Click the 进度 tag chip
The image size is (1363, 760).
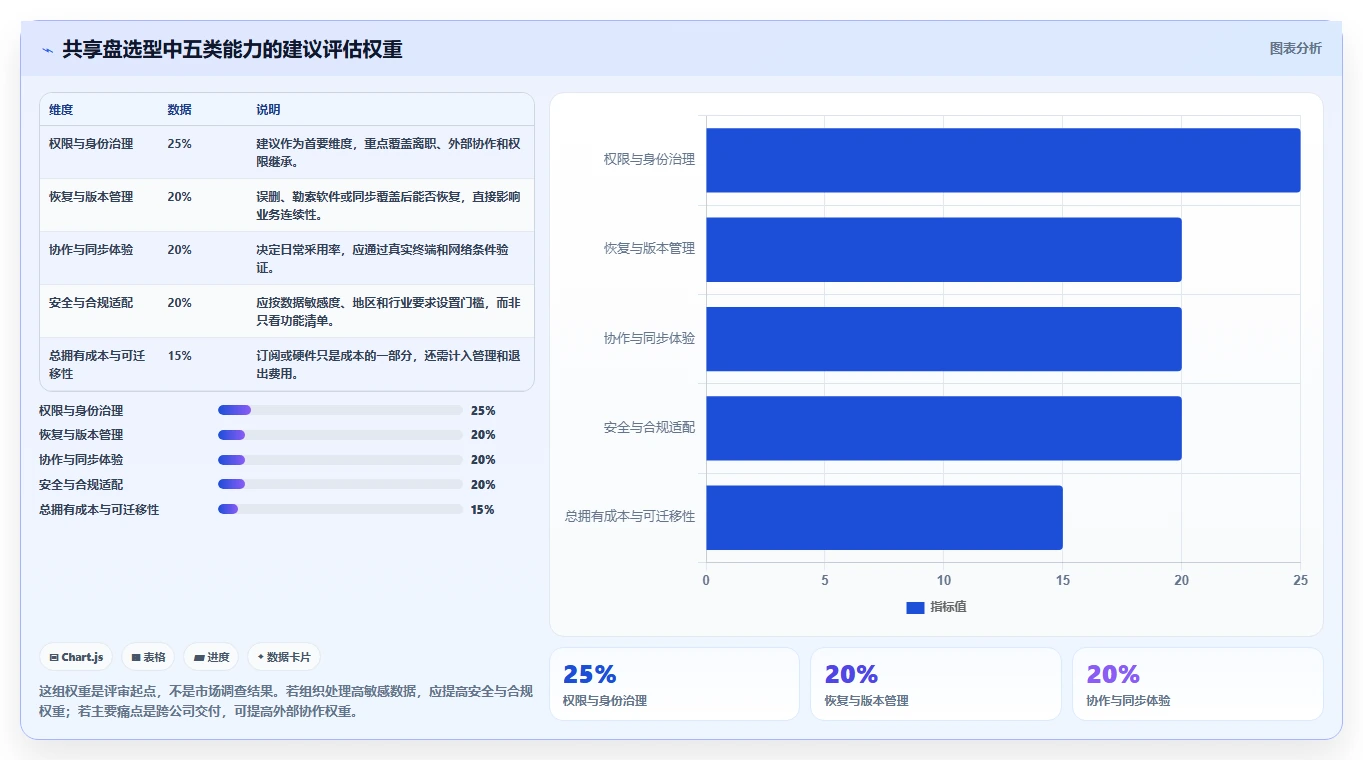tap(211, 657)
